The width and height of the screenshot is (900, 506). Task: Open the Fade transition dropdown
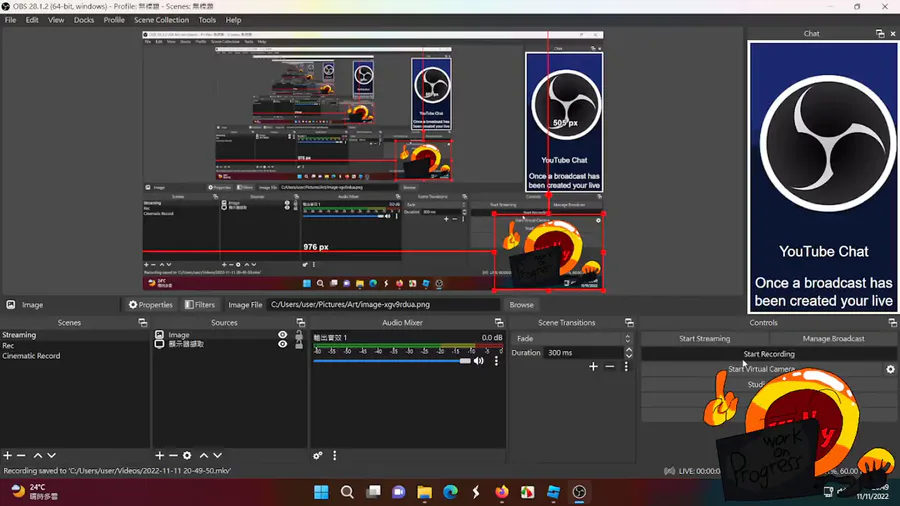(572, 338)
